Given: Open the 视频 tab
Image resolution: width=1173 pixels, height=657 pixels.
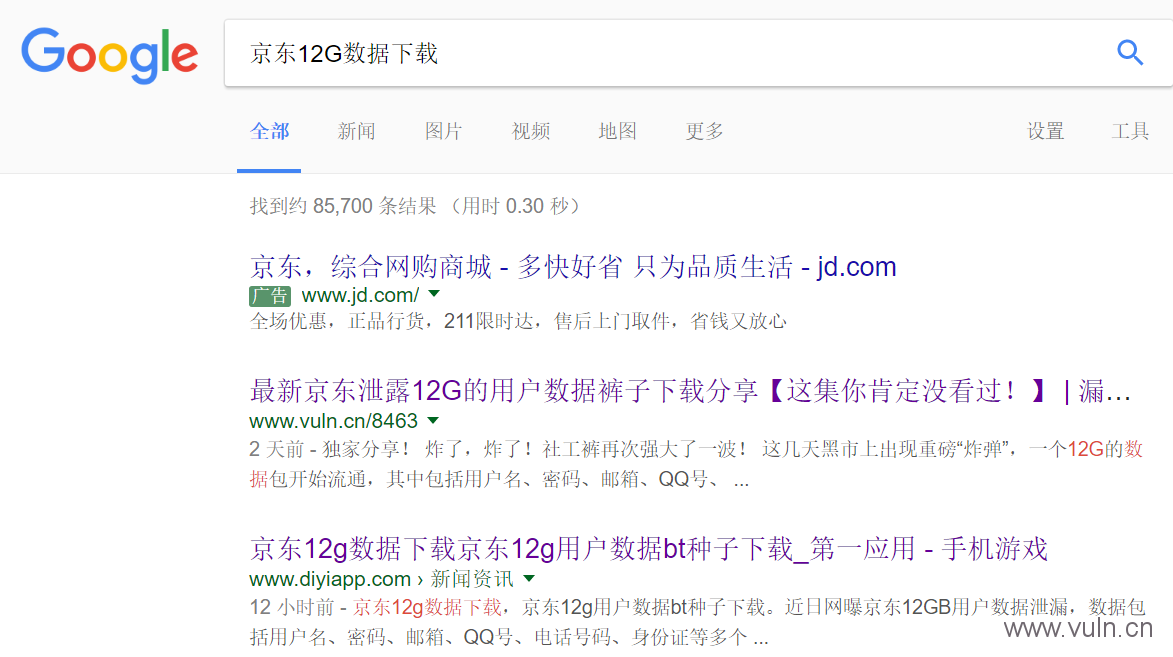Looking at the screenshot, I should [530, 132].
